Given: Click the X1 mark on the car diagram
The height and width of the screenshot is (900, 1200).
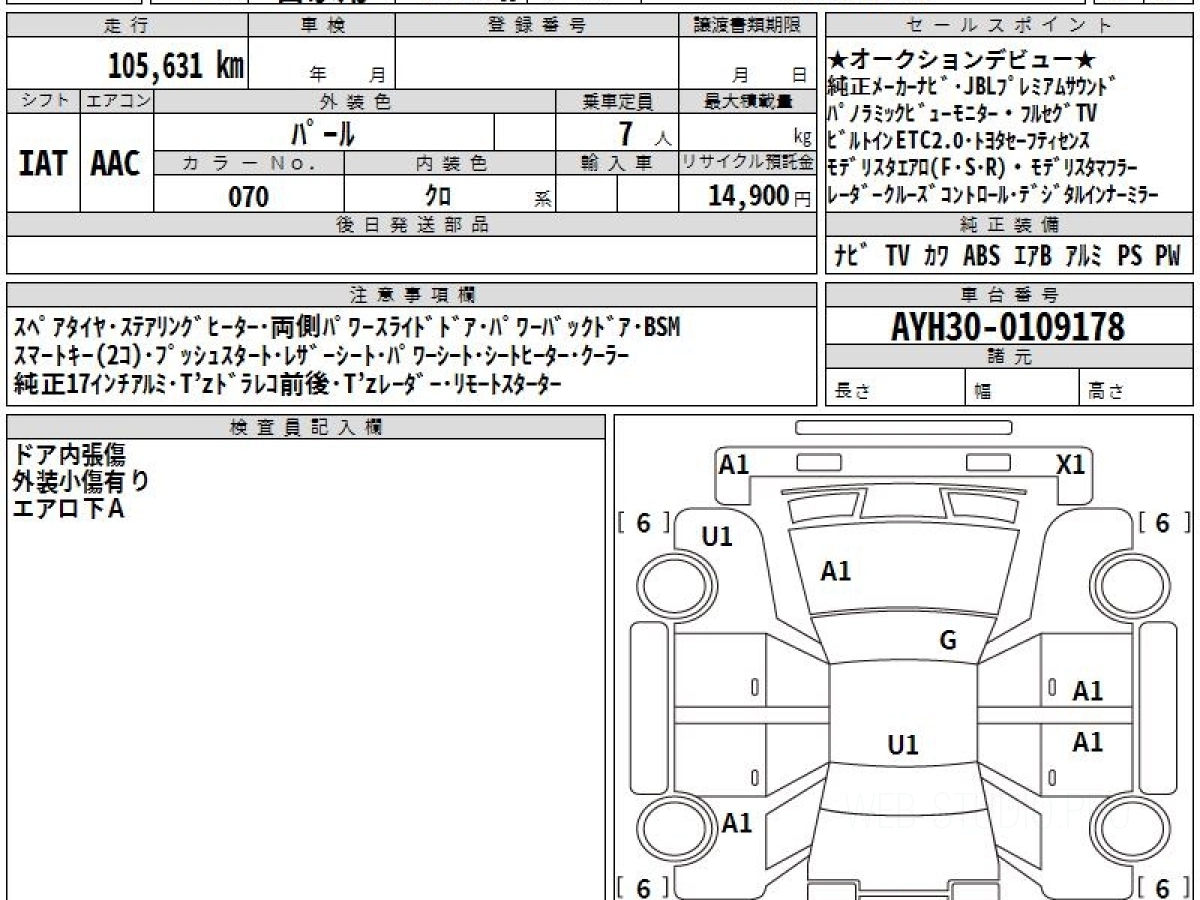Looking at the screenshot, I should pos(1072,464).
